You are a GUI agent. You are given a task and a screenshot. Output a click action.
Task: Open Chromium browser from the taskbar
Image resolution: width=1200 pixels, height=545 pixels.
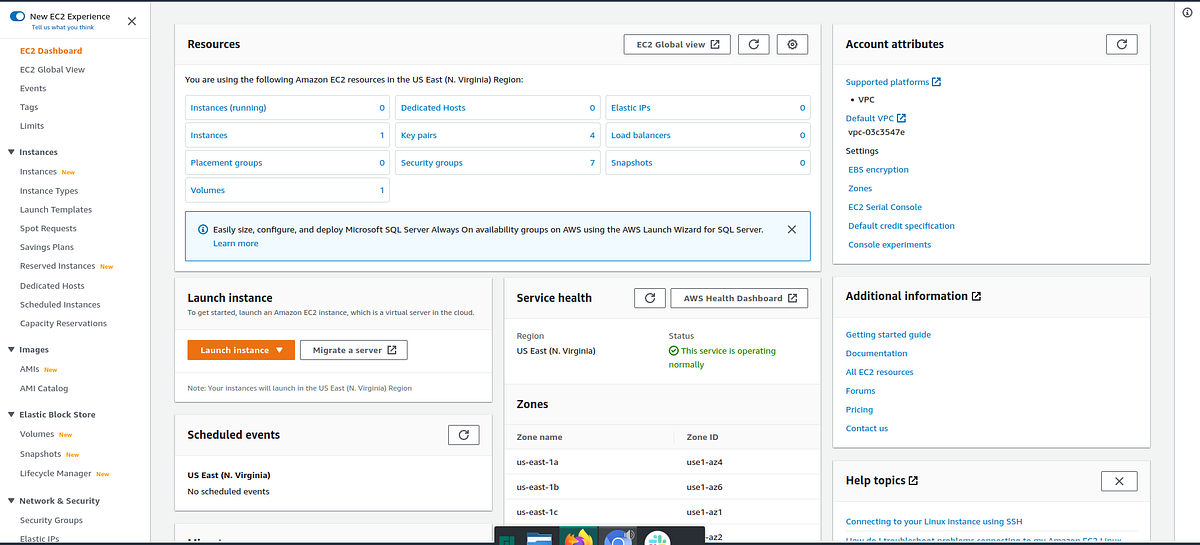[620, 536]
